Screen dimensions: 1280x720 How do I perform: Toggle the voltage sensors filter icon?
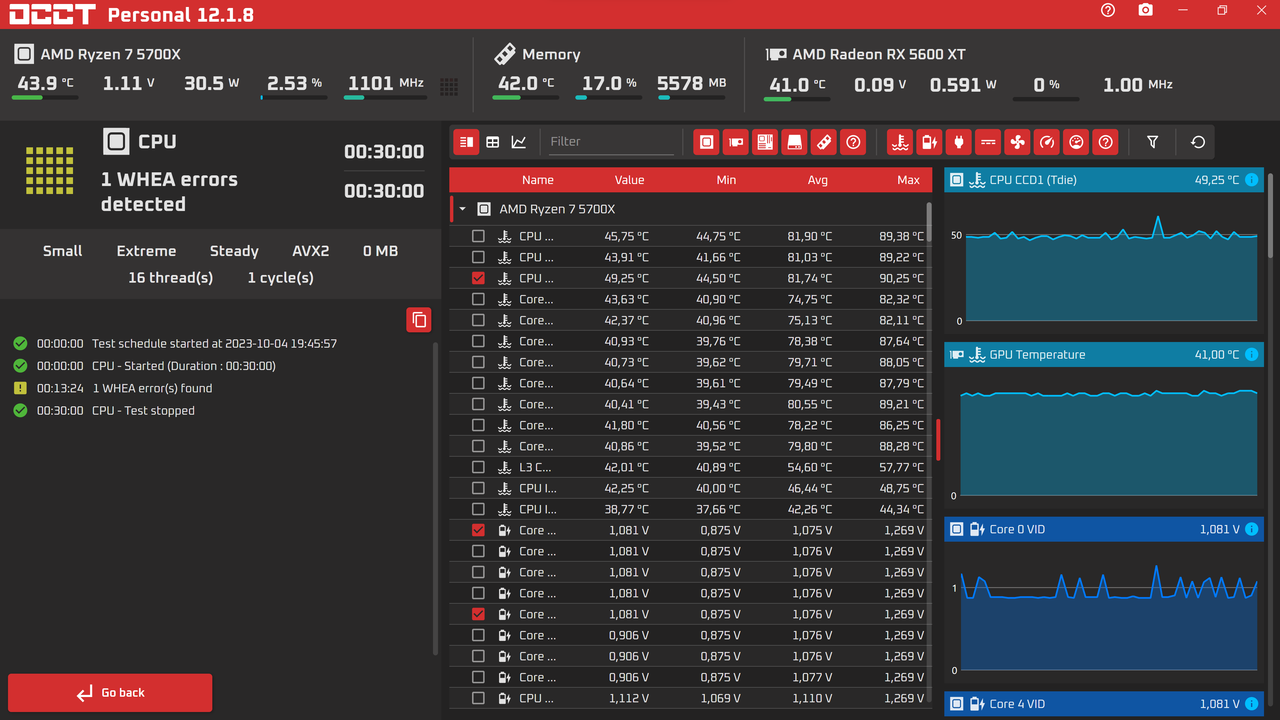tap(930, 142)
